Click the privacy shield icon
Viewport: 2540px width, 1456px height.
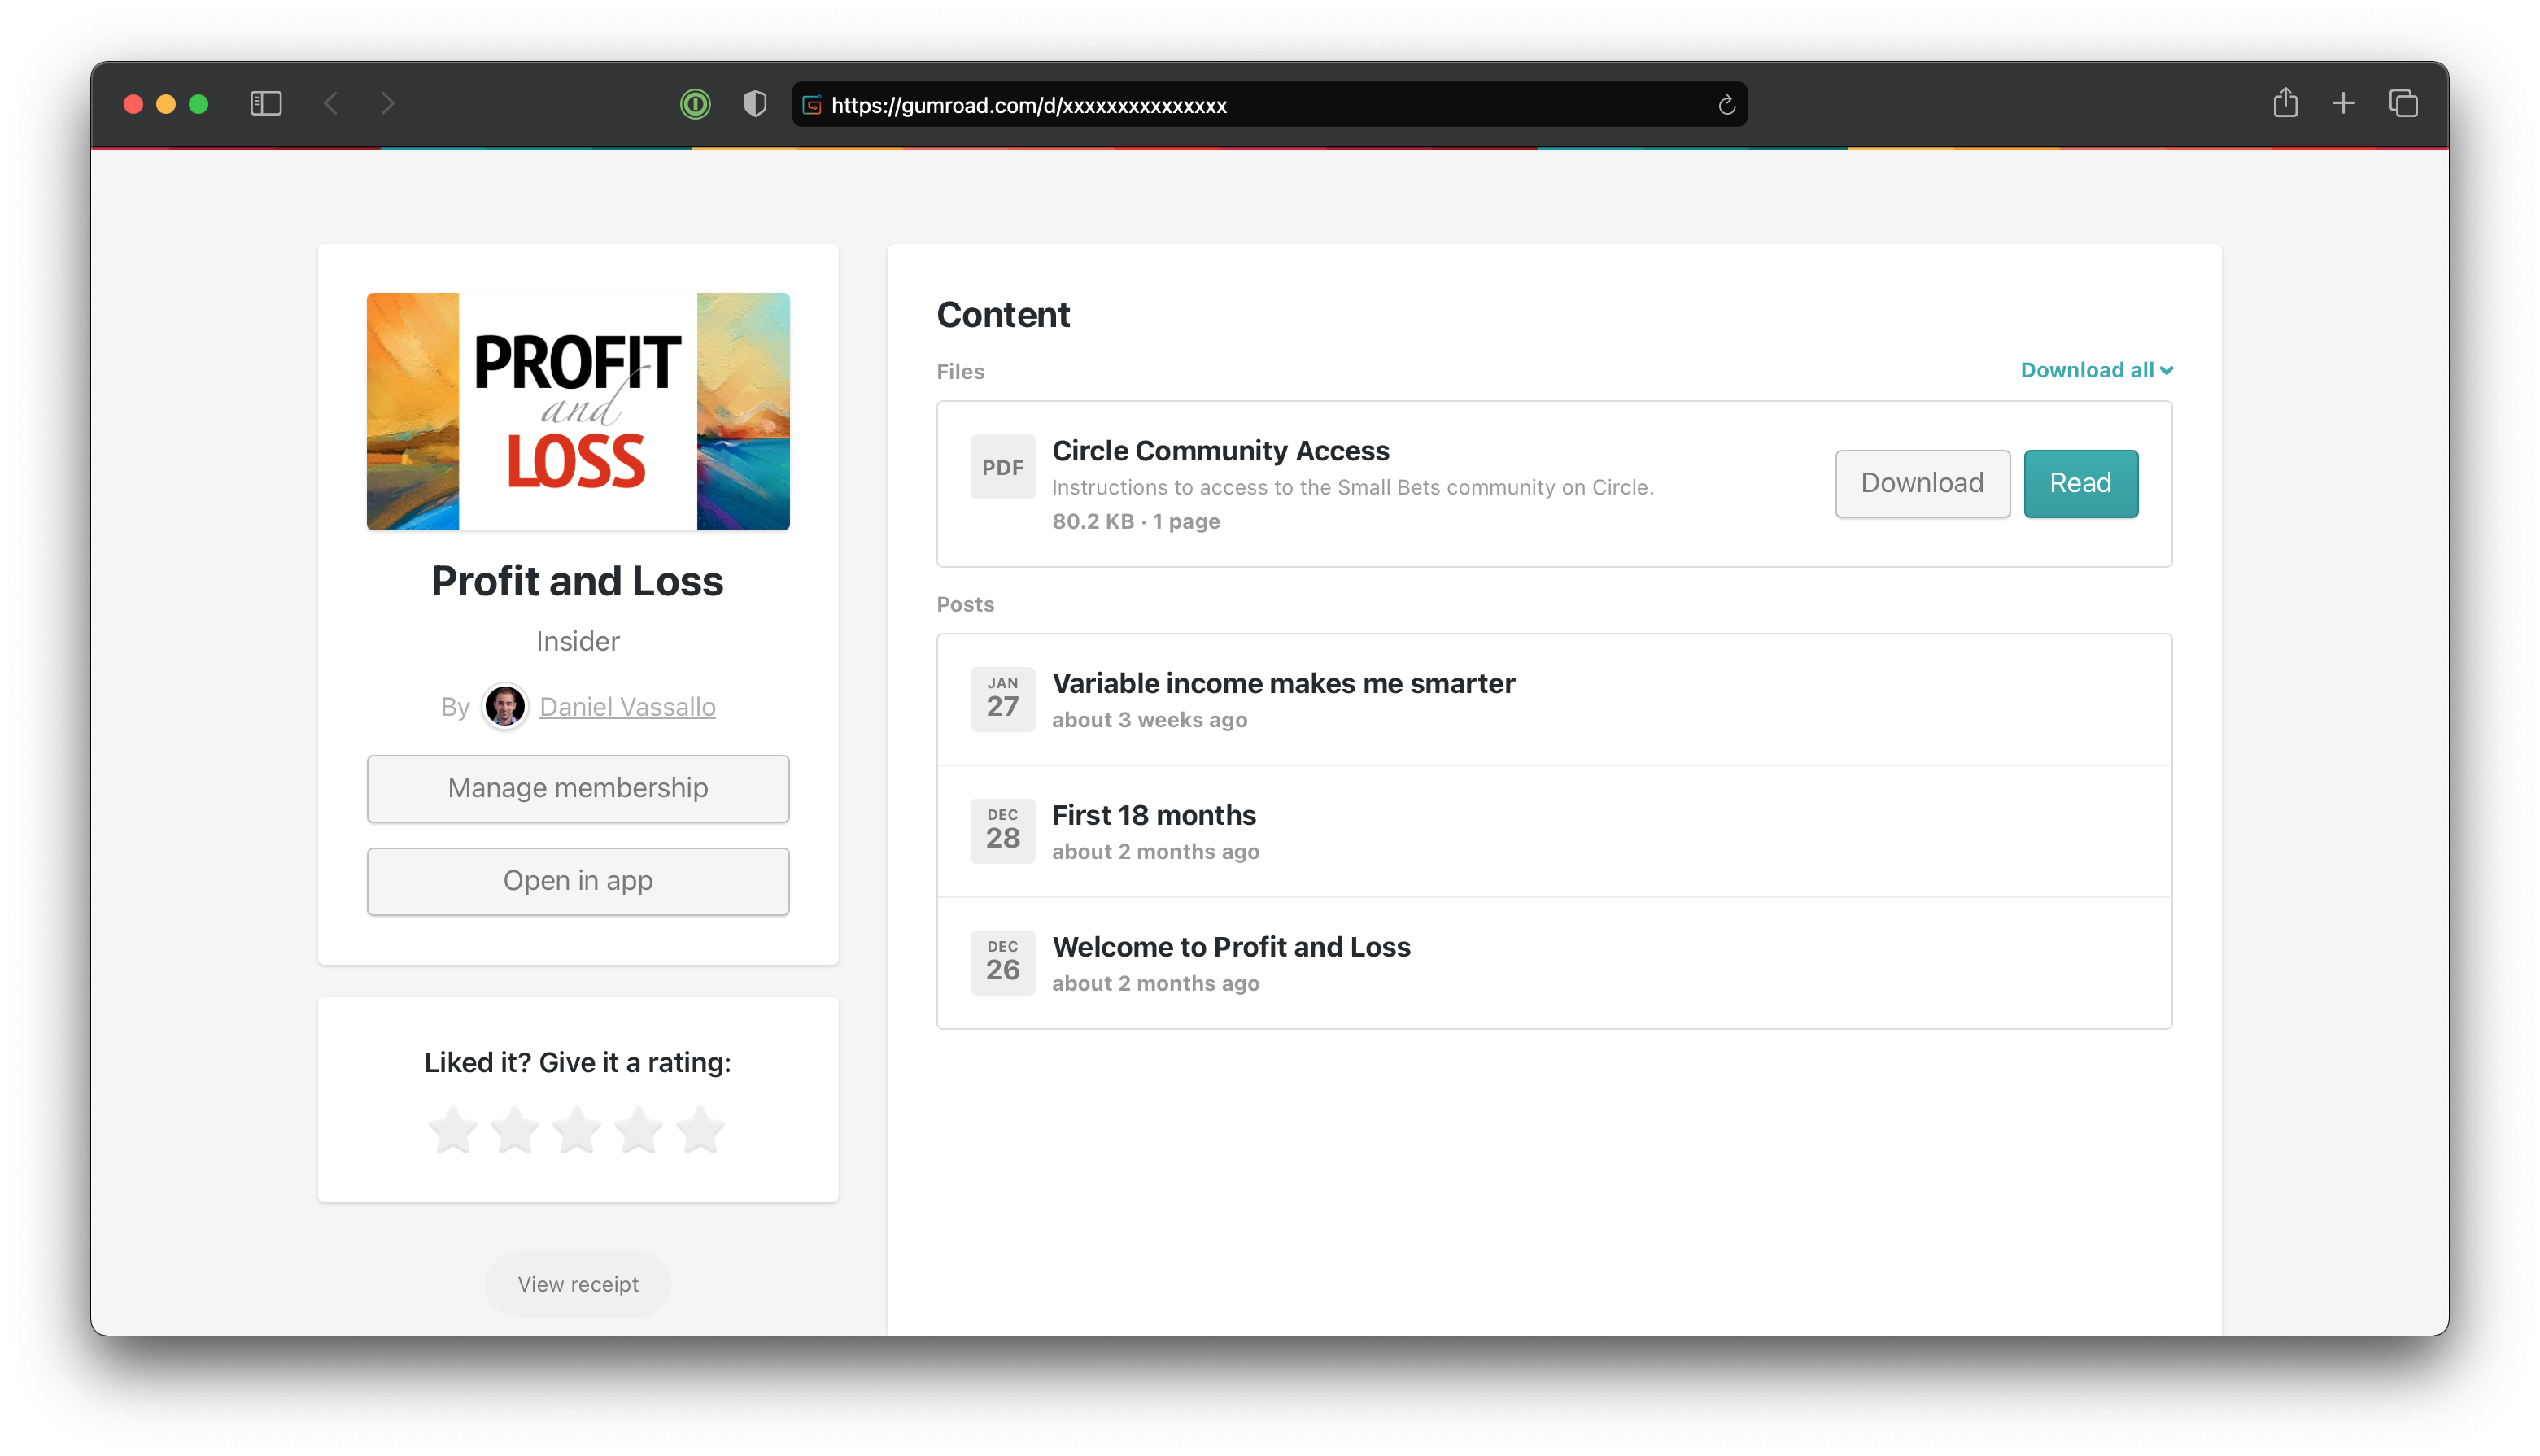(x=755, y=104)
